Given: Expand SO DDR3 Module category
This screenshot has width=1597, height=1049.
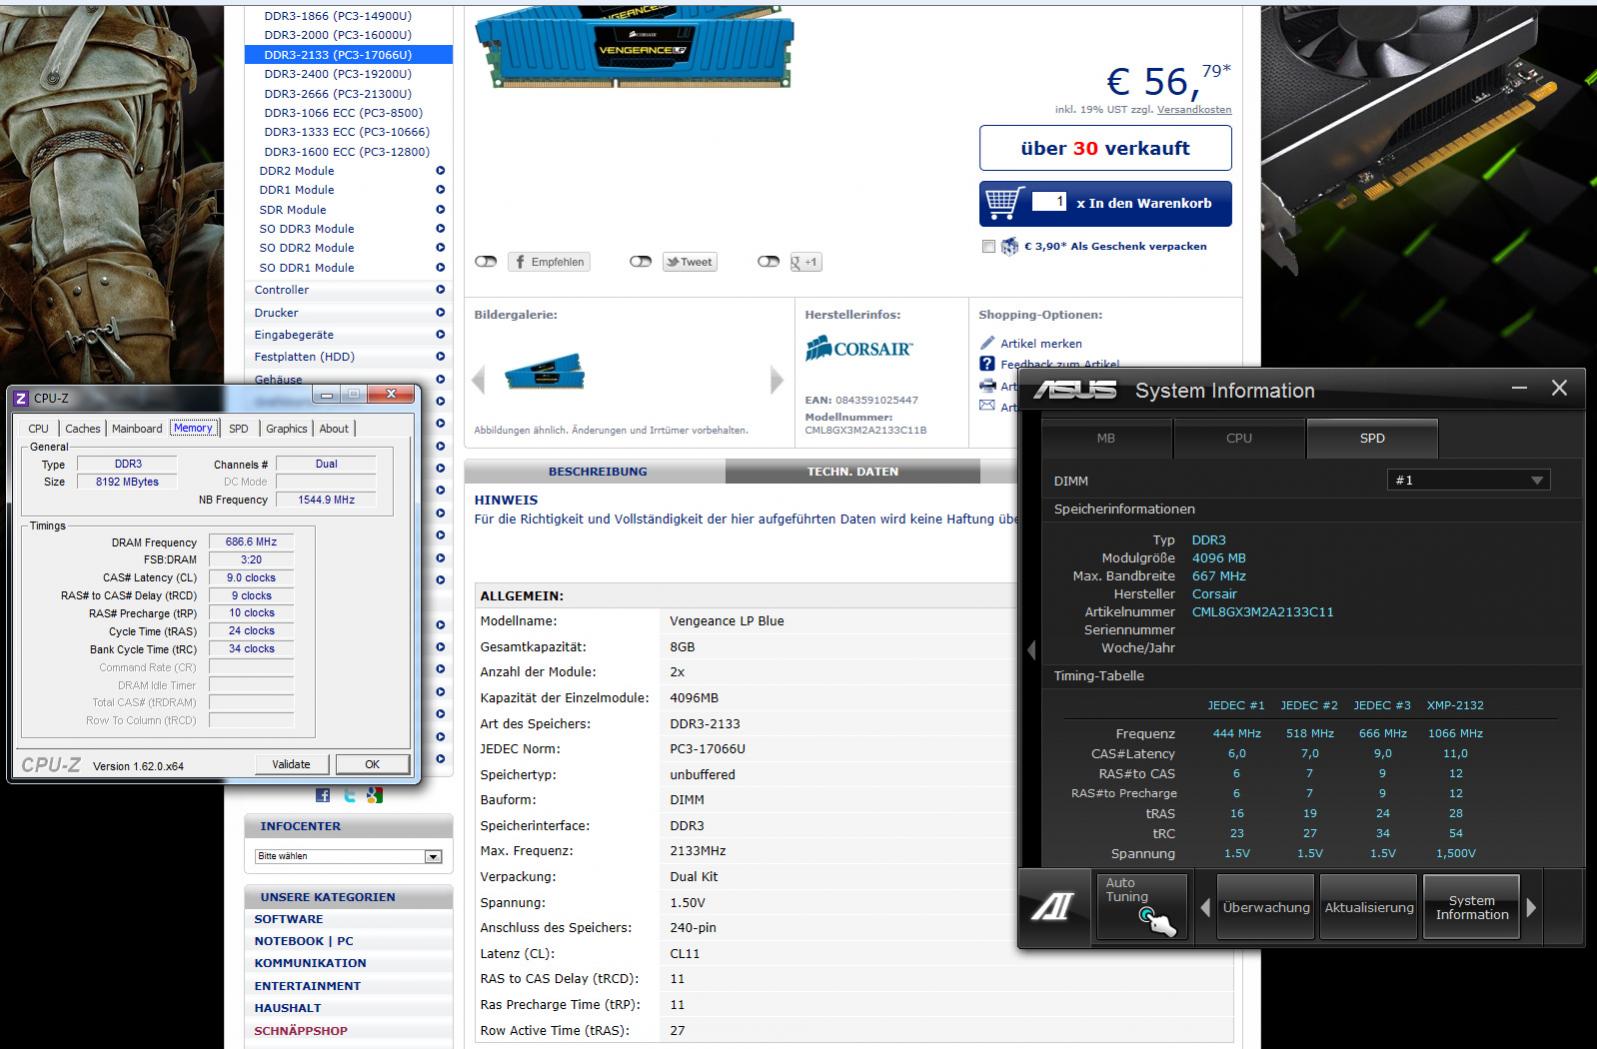Looking at the screenshot, I should click(x=440, y=229).
